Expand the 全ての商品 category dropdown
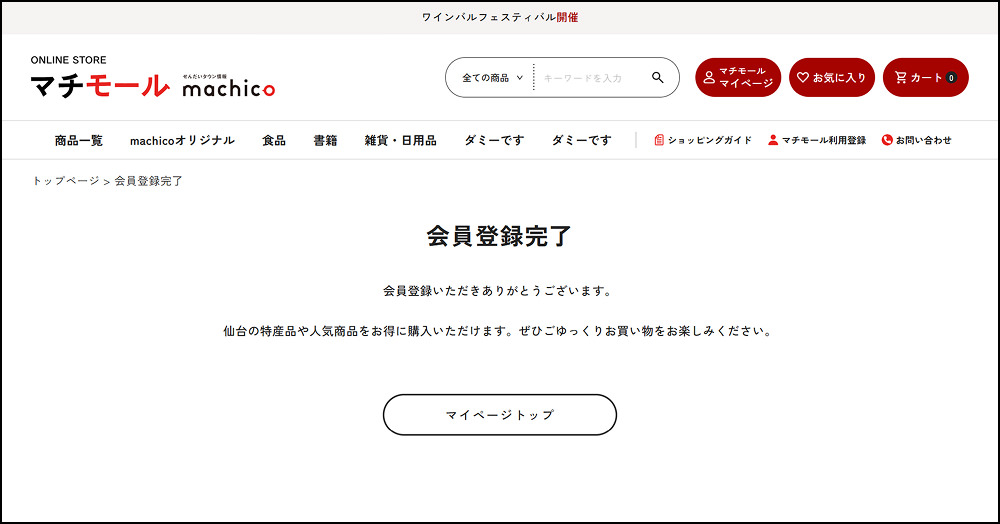 492,78
